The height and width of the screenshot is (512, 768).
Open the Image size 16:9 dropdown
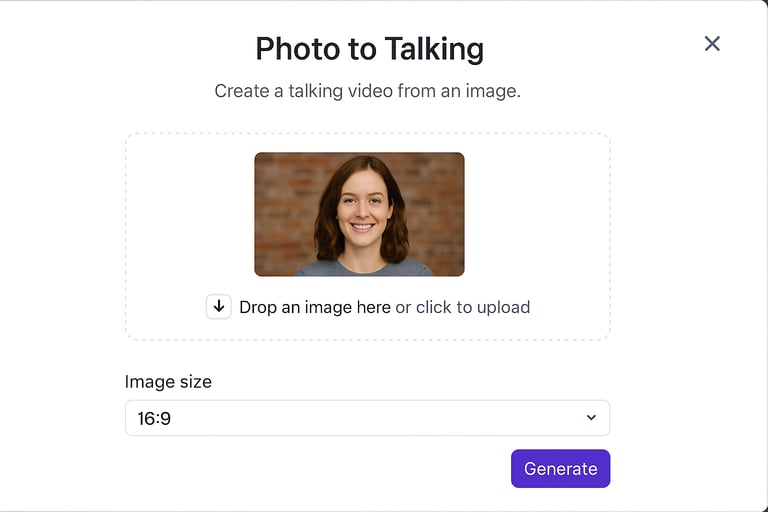click(367, 418)
